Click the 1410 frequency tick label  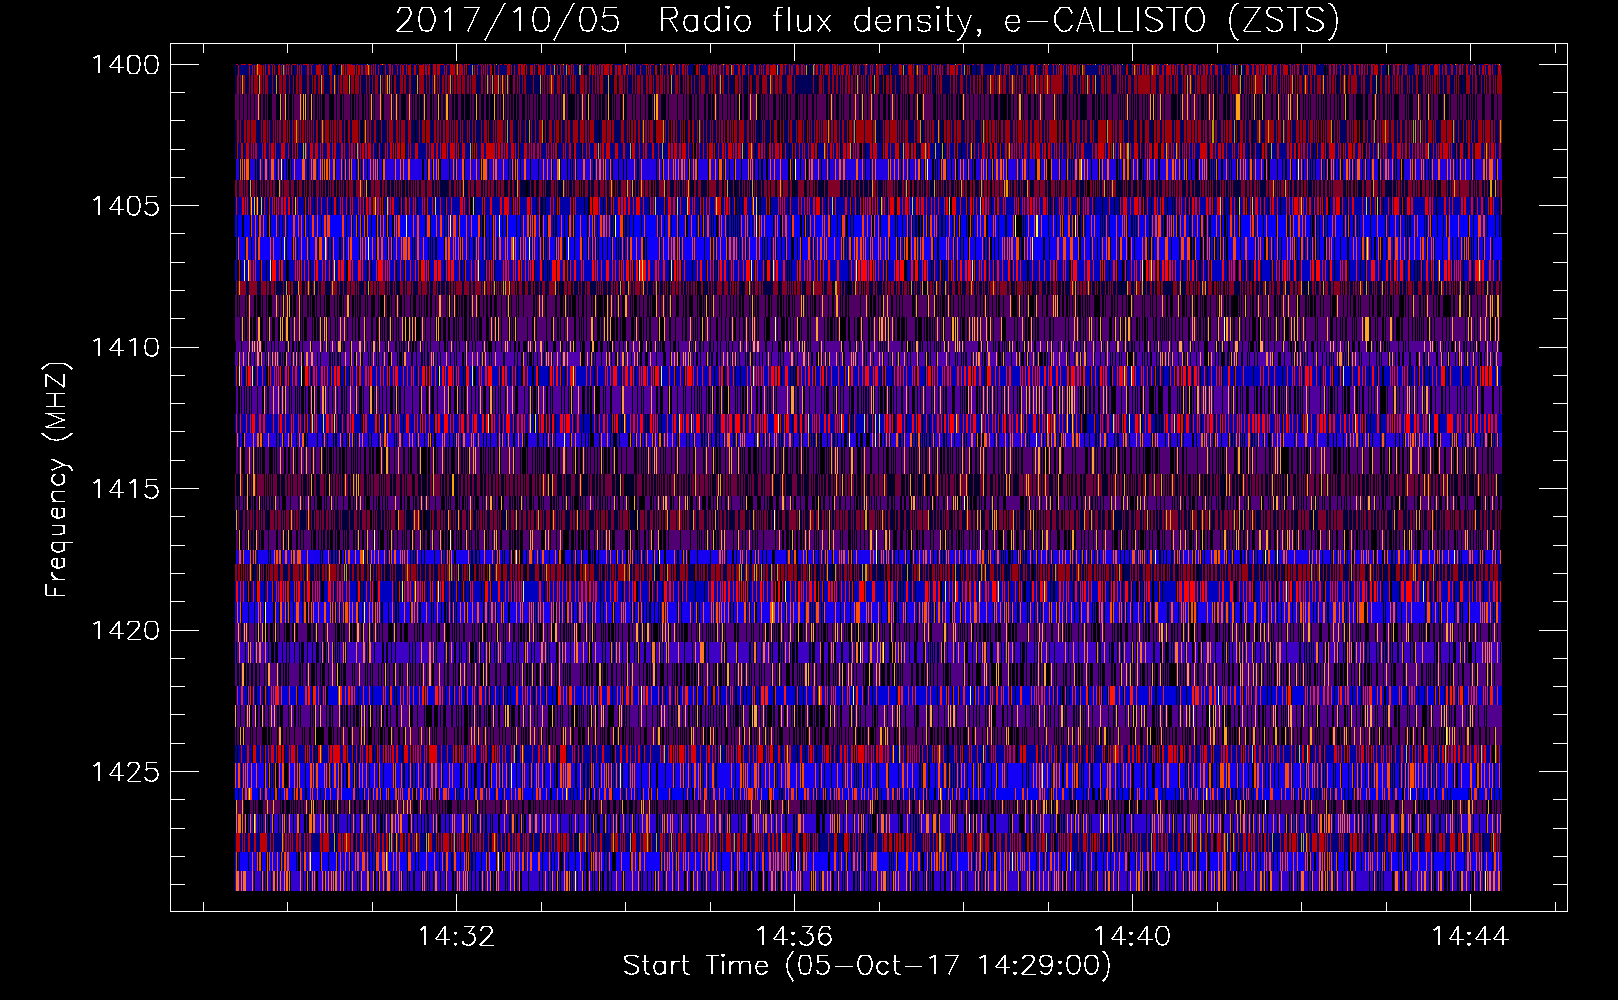125,348
